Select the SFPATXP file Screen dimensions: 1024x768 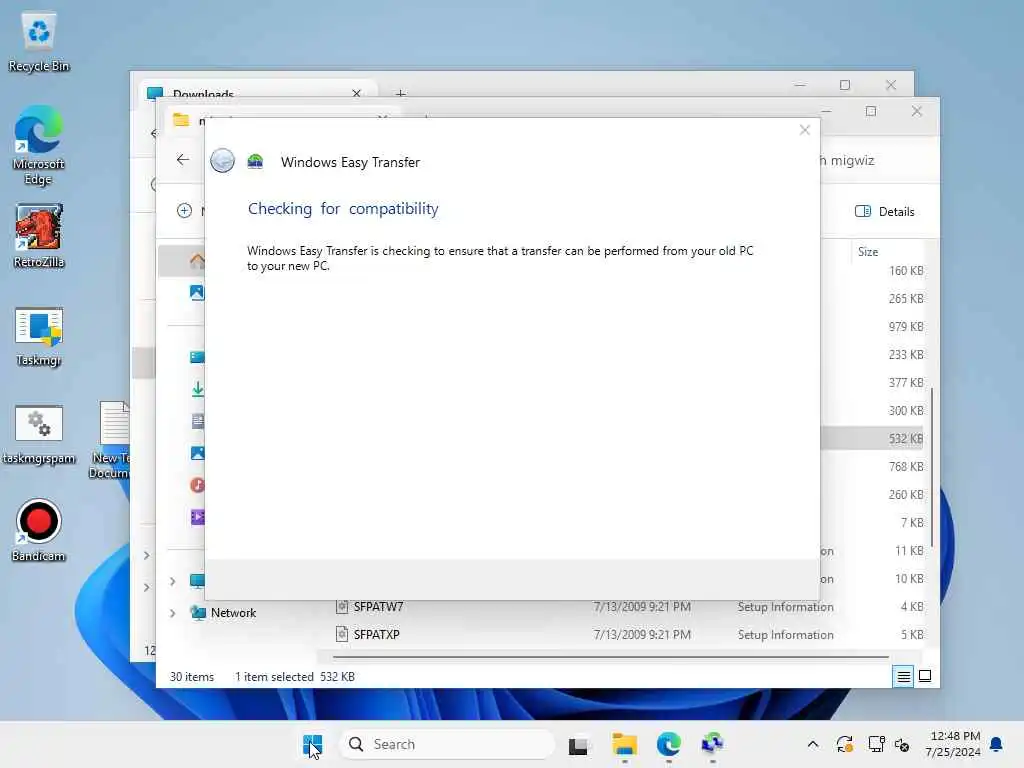[x=376, y=634]
